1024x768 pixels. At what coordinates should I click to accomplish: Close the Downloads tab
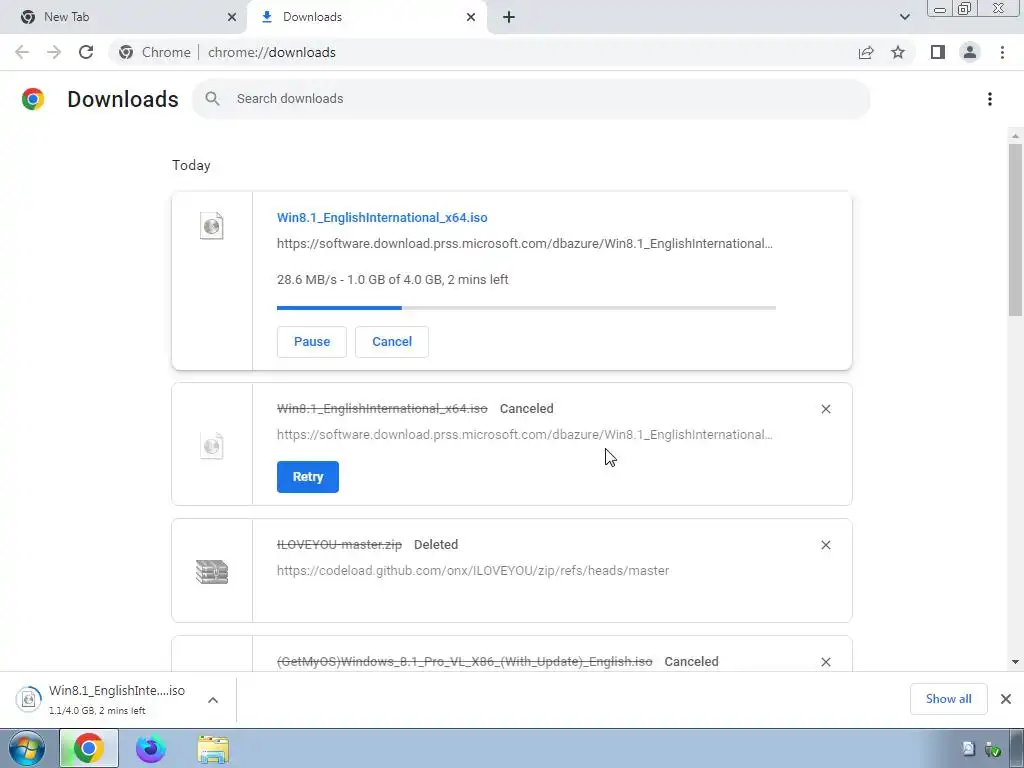click(x=471, y=17)
